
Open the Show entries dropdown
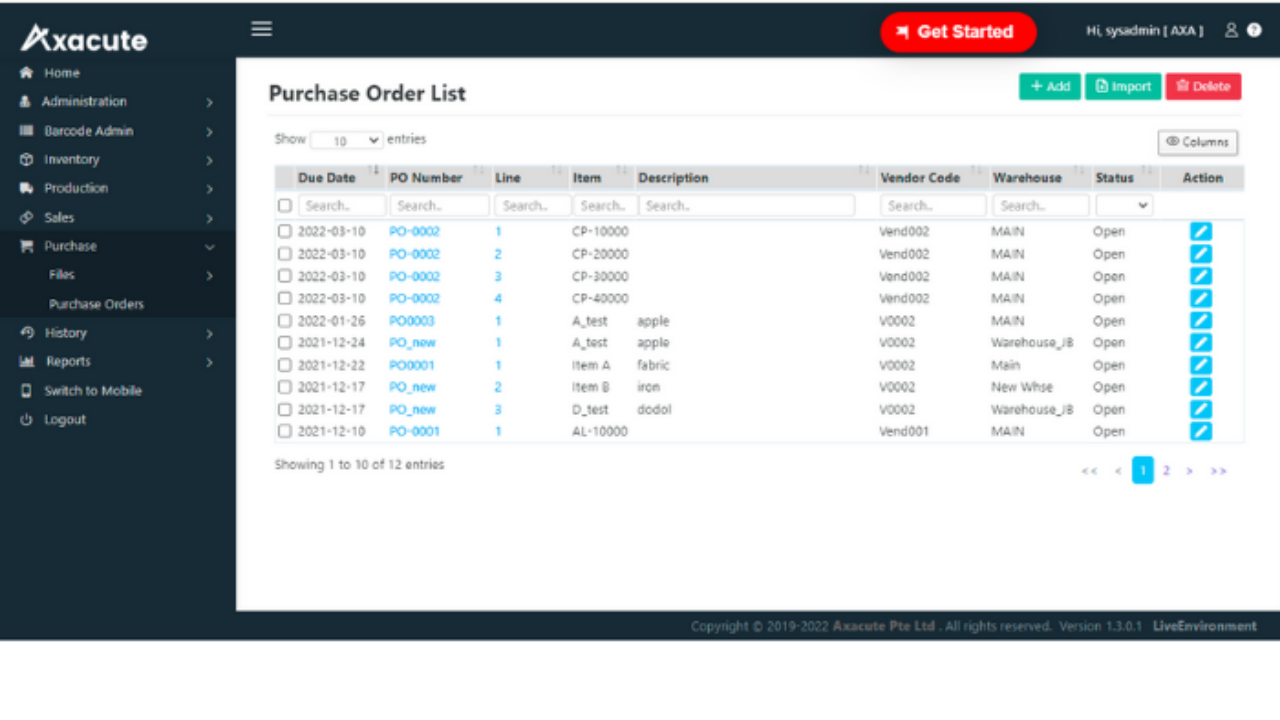point(346,141)
